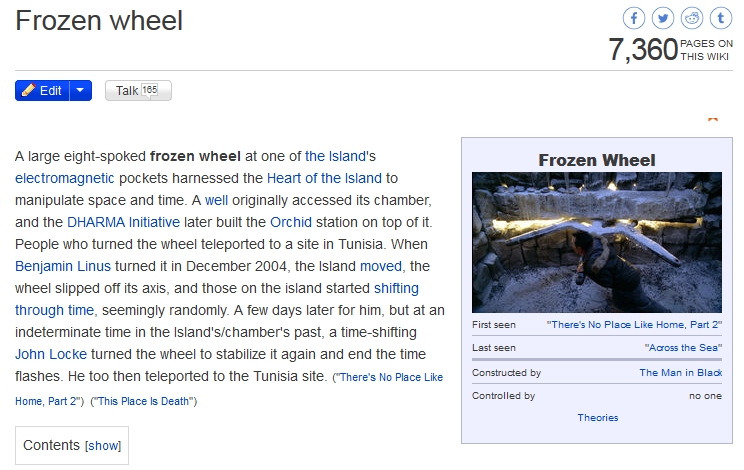Open the Edit dropdown arrow
This screenshot has height=470, width=744.
(x=82, y=90)
